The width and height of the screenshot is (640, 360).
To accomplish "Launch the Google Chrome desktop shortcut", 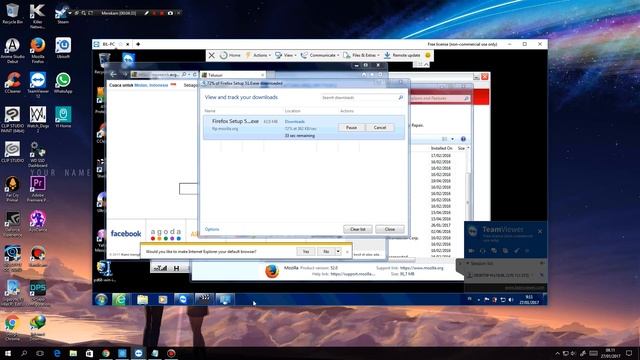I will pyautogui.click(x=12, y=327).
